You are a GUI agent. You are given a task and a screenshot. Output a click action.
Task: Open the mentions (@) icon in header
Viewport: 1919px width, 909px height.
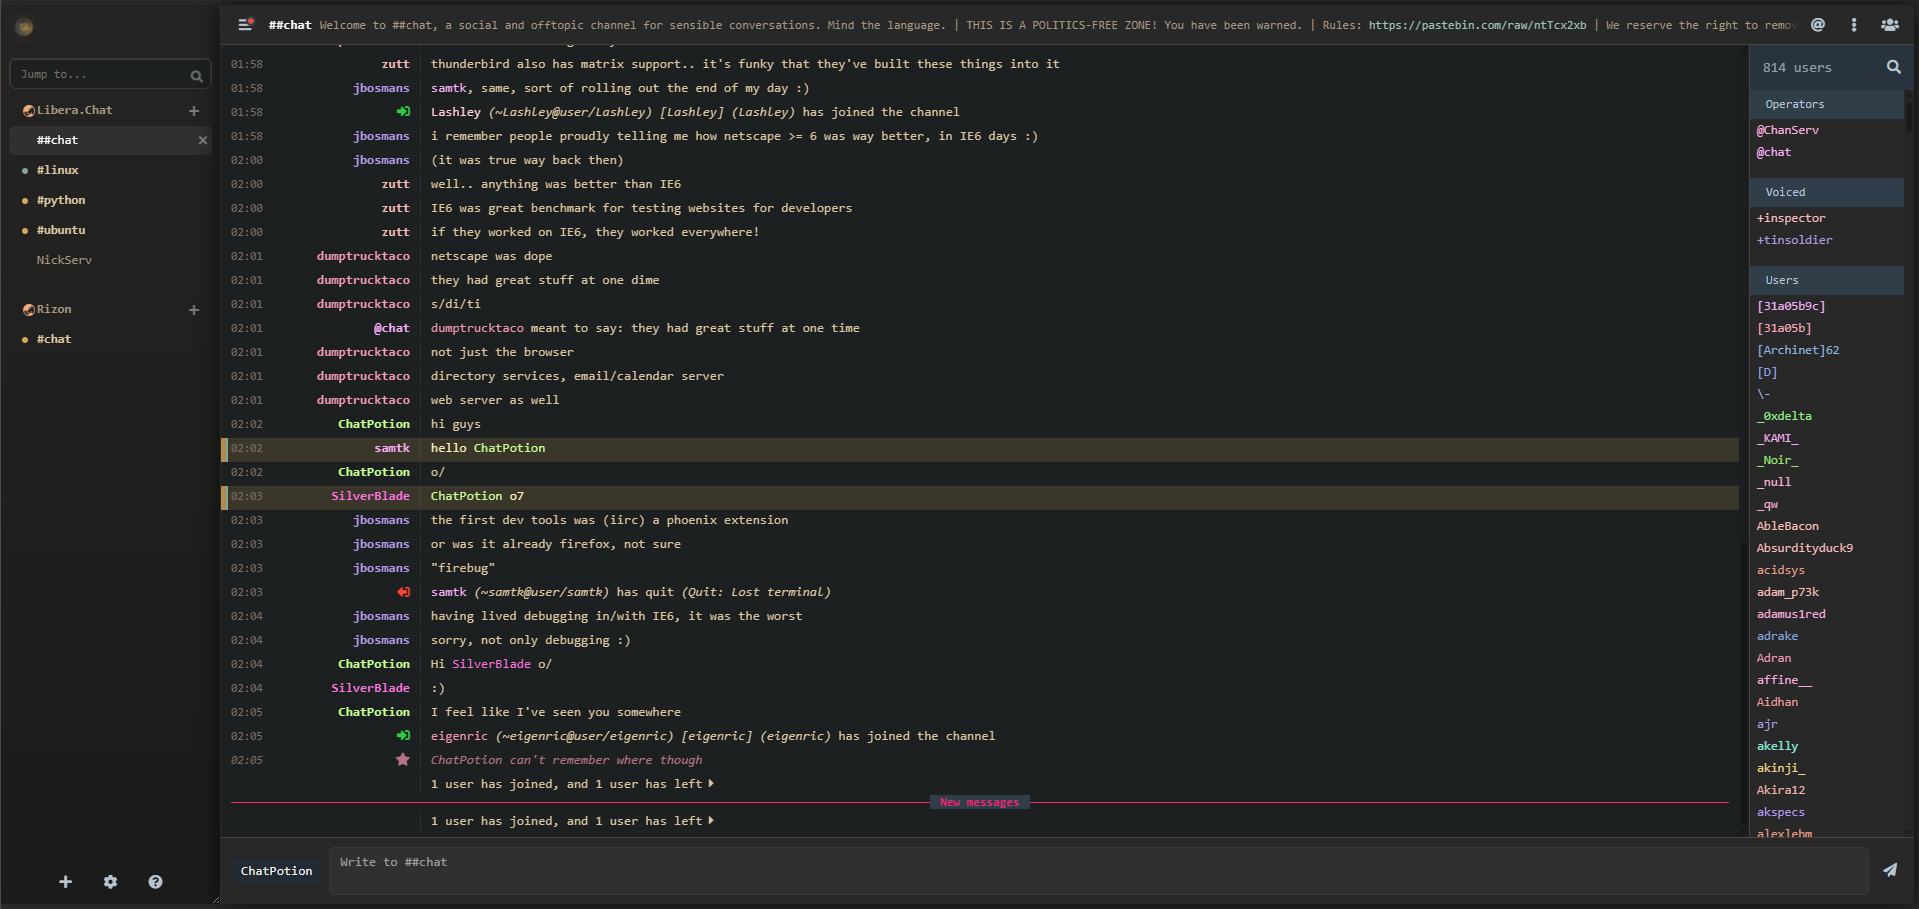pyautogui.click(x=1818, y=25)
